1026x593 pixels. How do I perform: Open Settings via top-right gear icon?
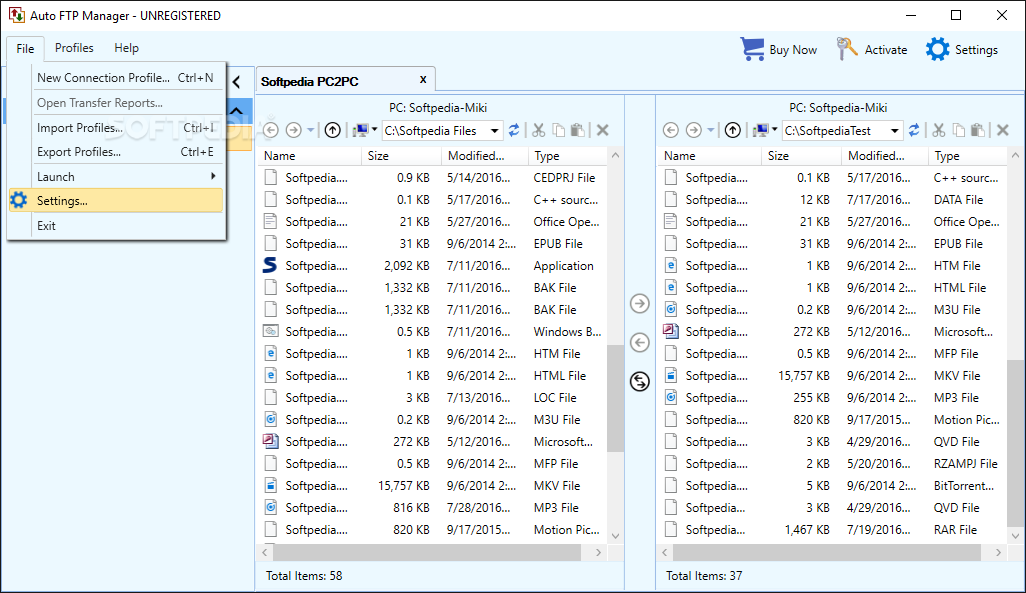click(937, 49)
